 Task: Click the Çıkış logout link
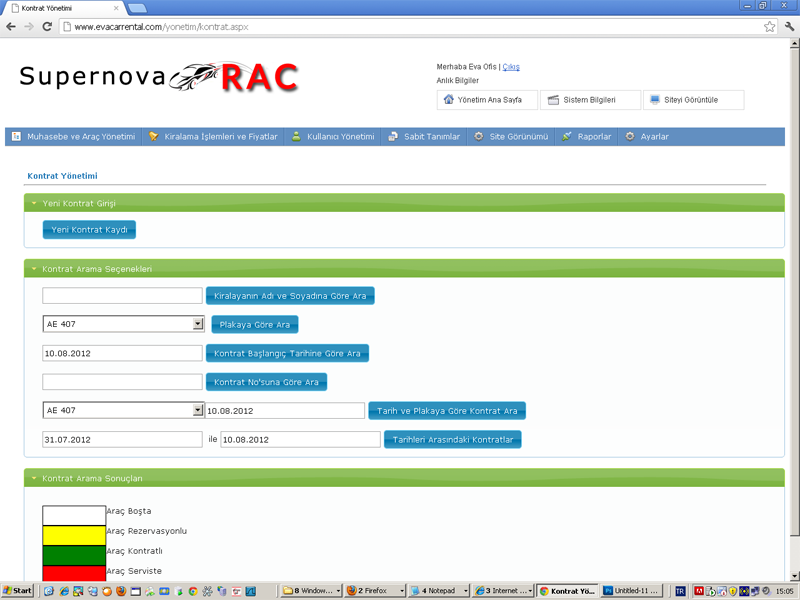point(511,67)
